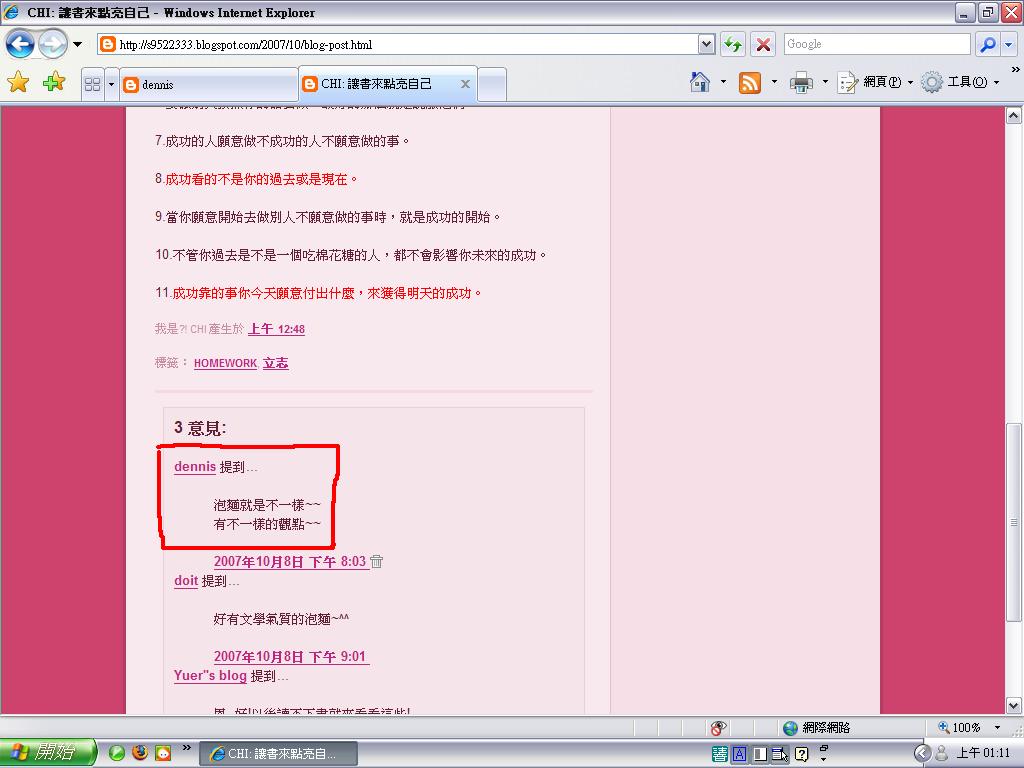The image size is (1024, 768).
Task: Change zoom level with the 100% button
Action: pos(959,728)
